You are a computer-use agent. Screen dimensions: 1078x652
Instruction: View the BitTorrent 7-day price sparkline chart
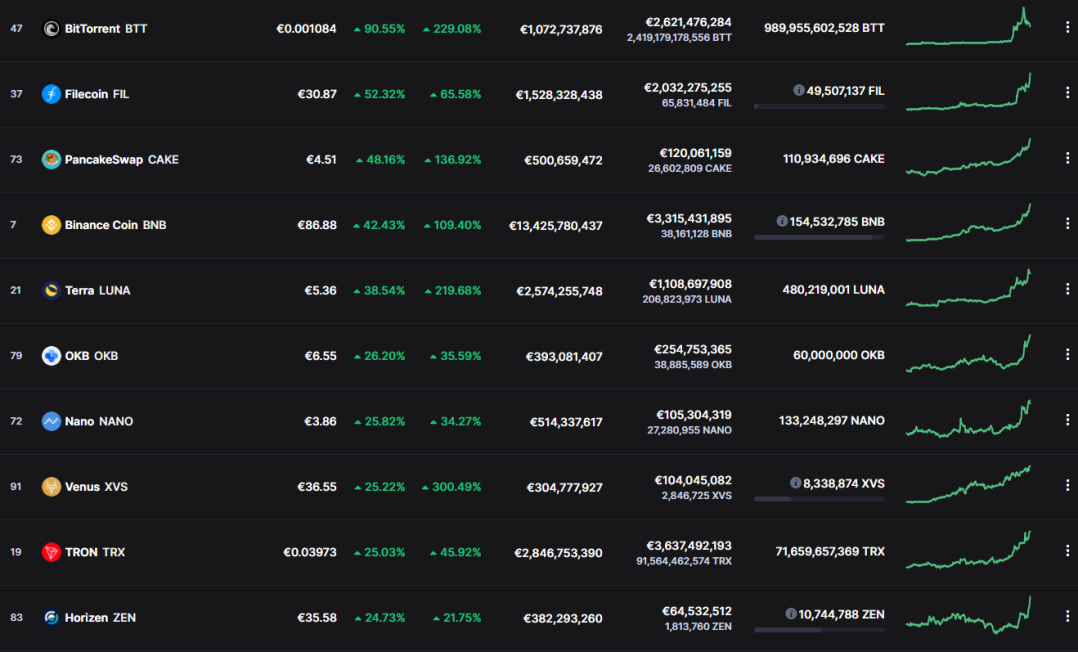pos(968,27)
